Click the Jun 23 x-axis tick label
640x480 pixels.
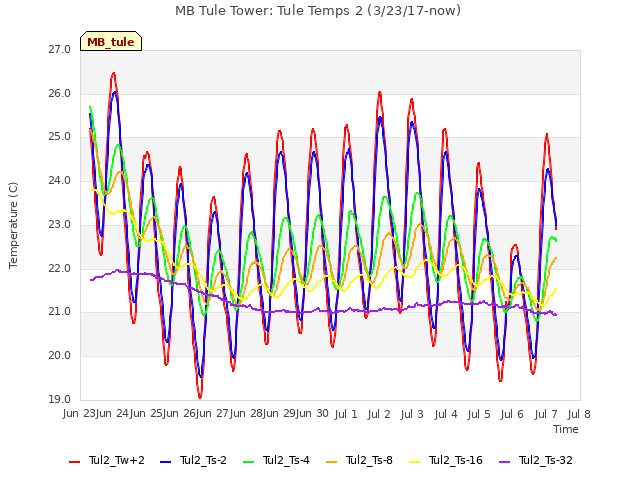point(79,414)
